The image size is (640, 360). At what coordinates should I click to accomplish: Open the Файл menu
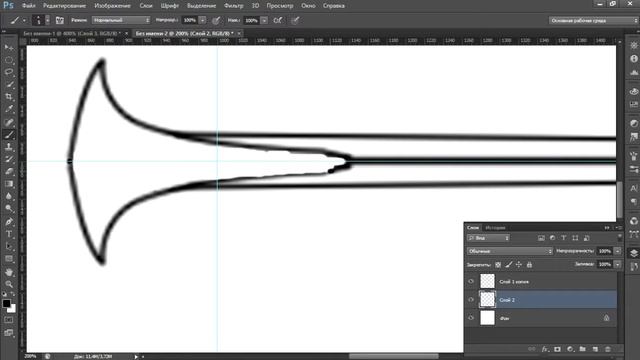pos(29,6)
